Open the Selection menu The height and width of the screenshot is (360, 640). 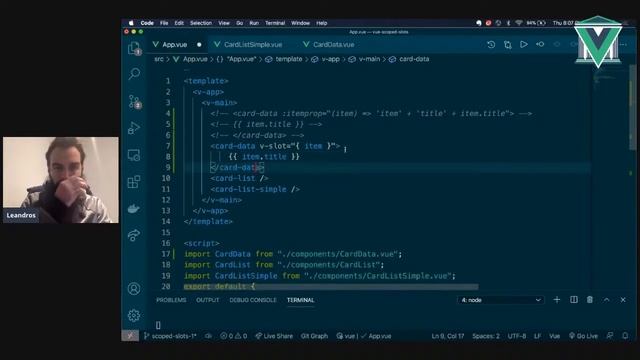[201, 23]
